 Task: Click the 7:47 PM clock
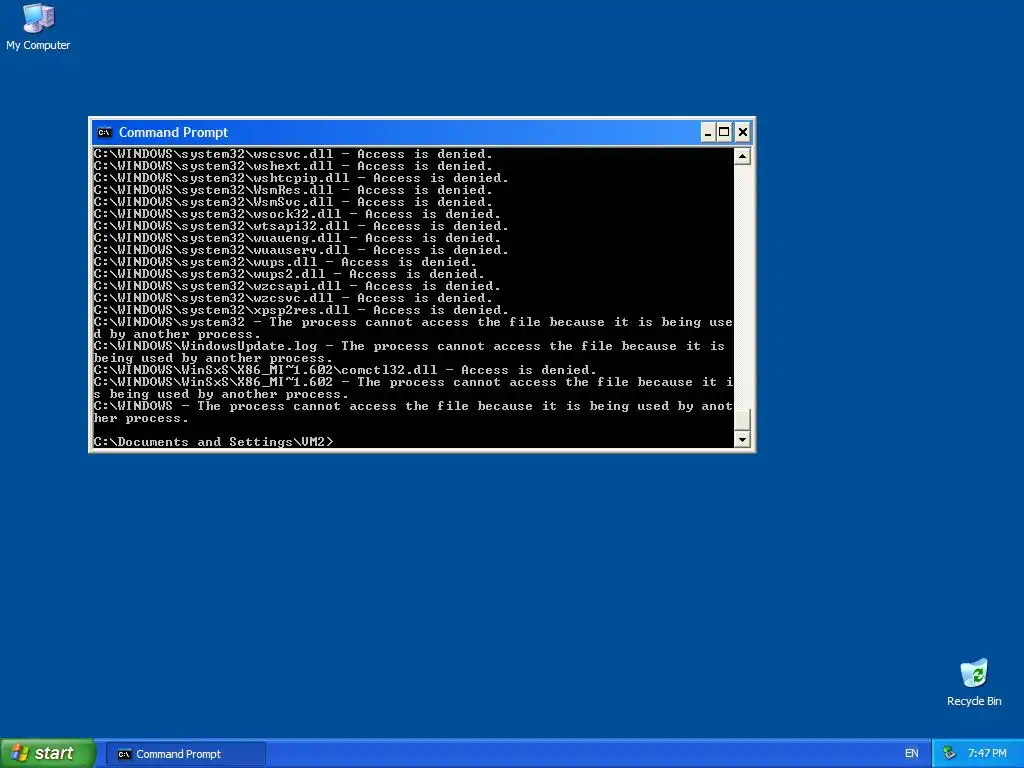pyautogui.click(x=987, y=754)
